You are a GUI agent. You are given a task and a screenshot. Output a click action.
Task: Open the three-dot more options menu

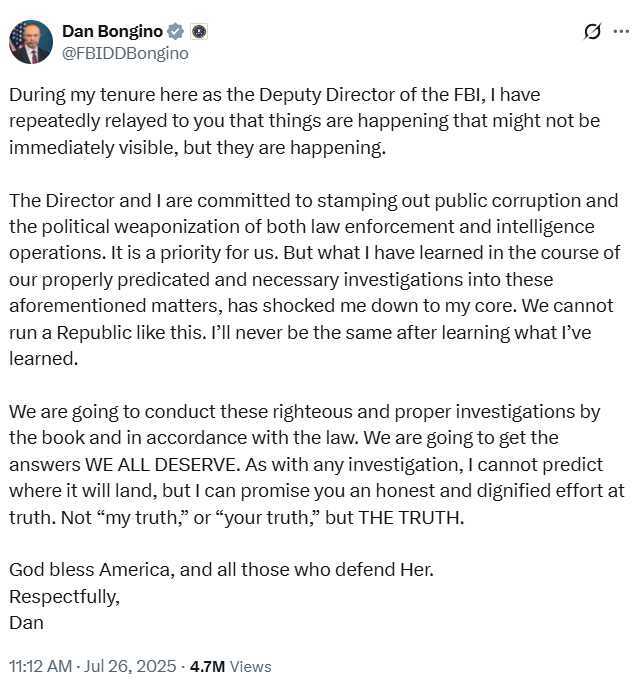[622, 31]
